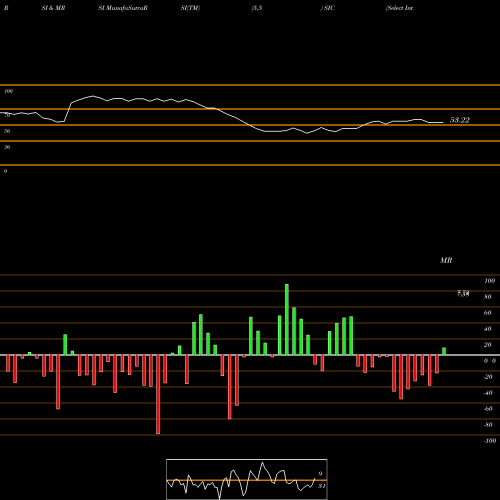Screen dimensions: 500x500
Task: Click the 9 value in the mini chart
Action: (320, 474)
